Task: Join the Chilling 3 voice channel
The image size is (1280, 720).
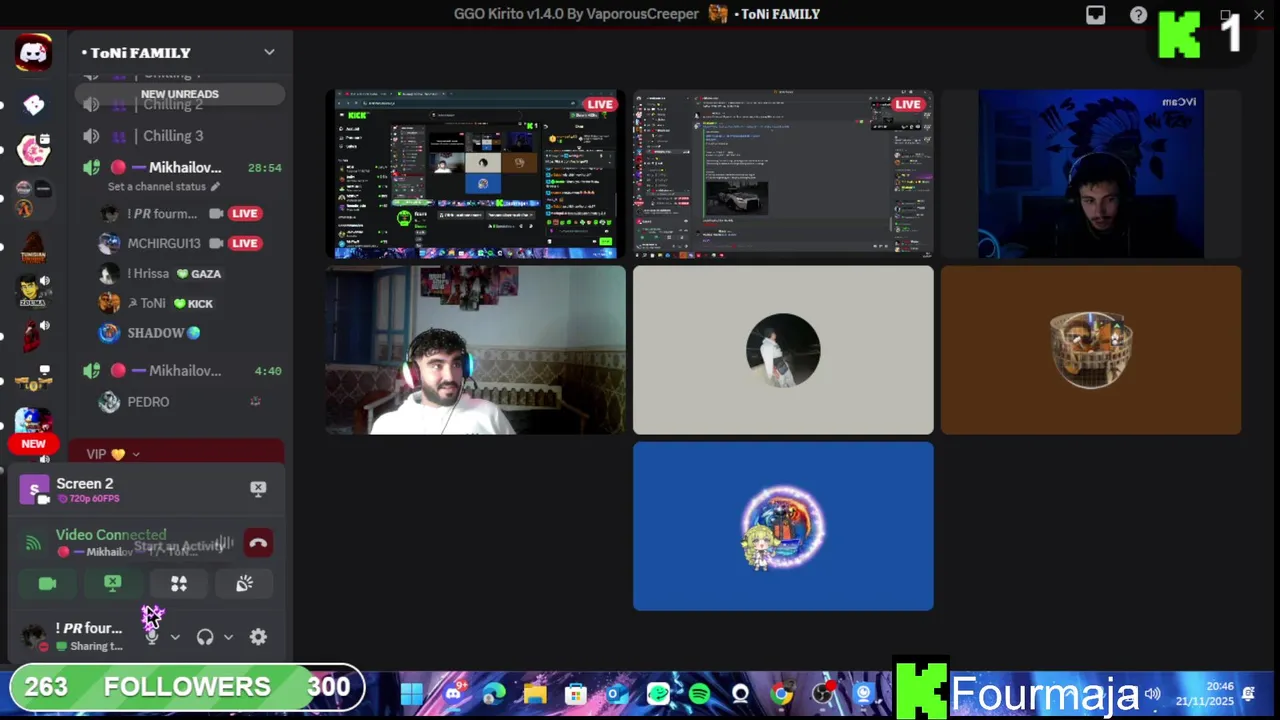Action: click(x=179, y=136)
